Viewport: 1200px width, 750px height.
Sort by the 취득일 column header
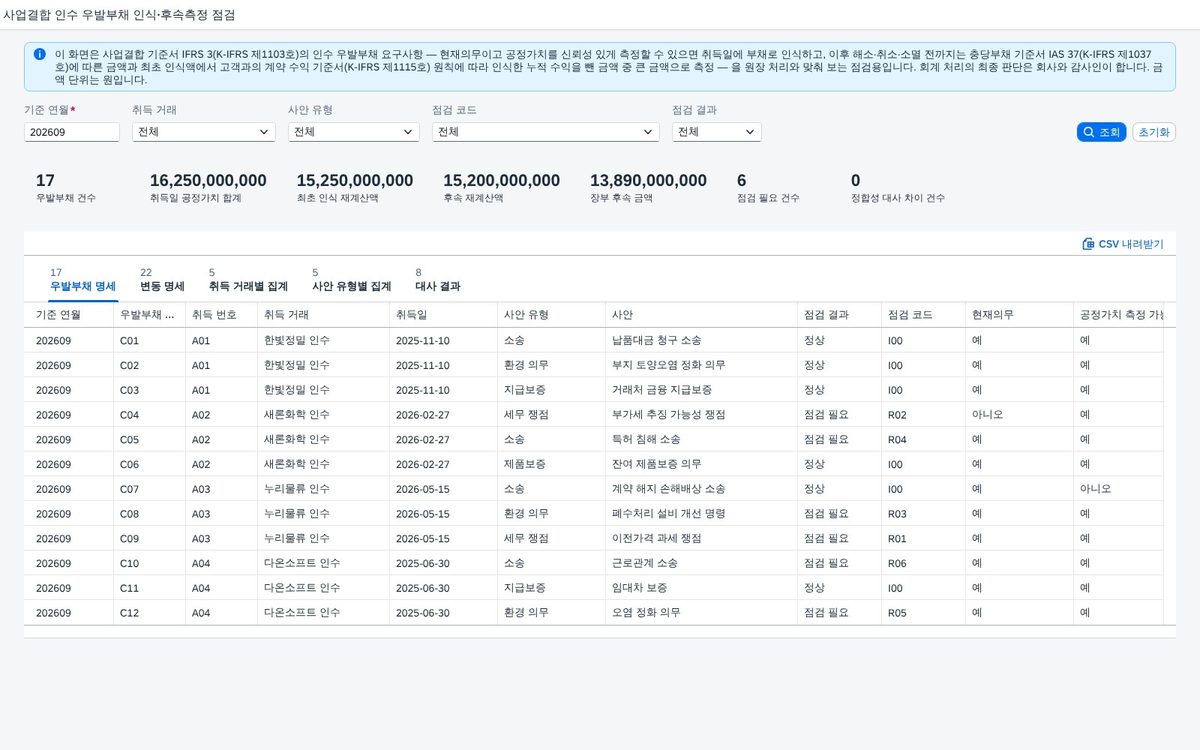pos(443,314)
